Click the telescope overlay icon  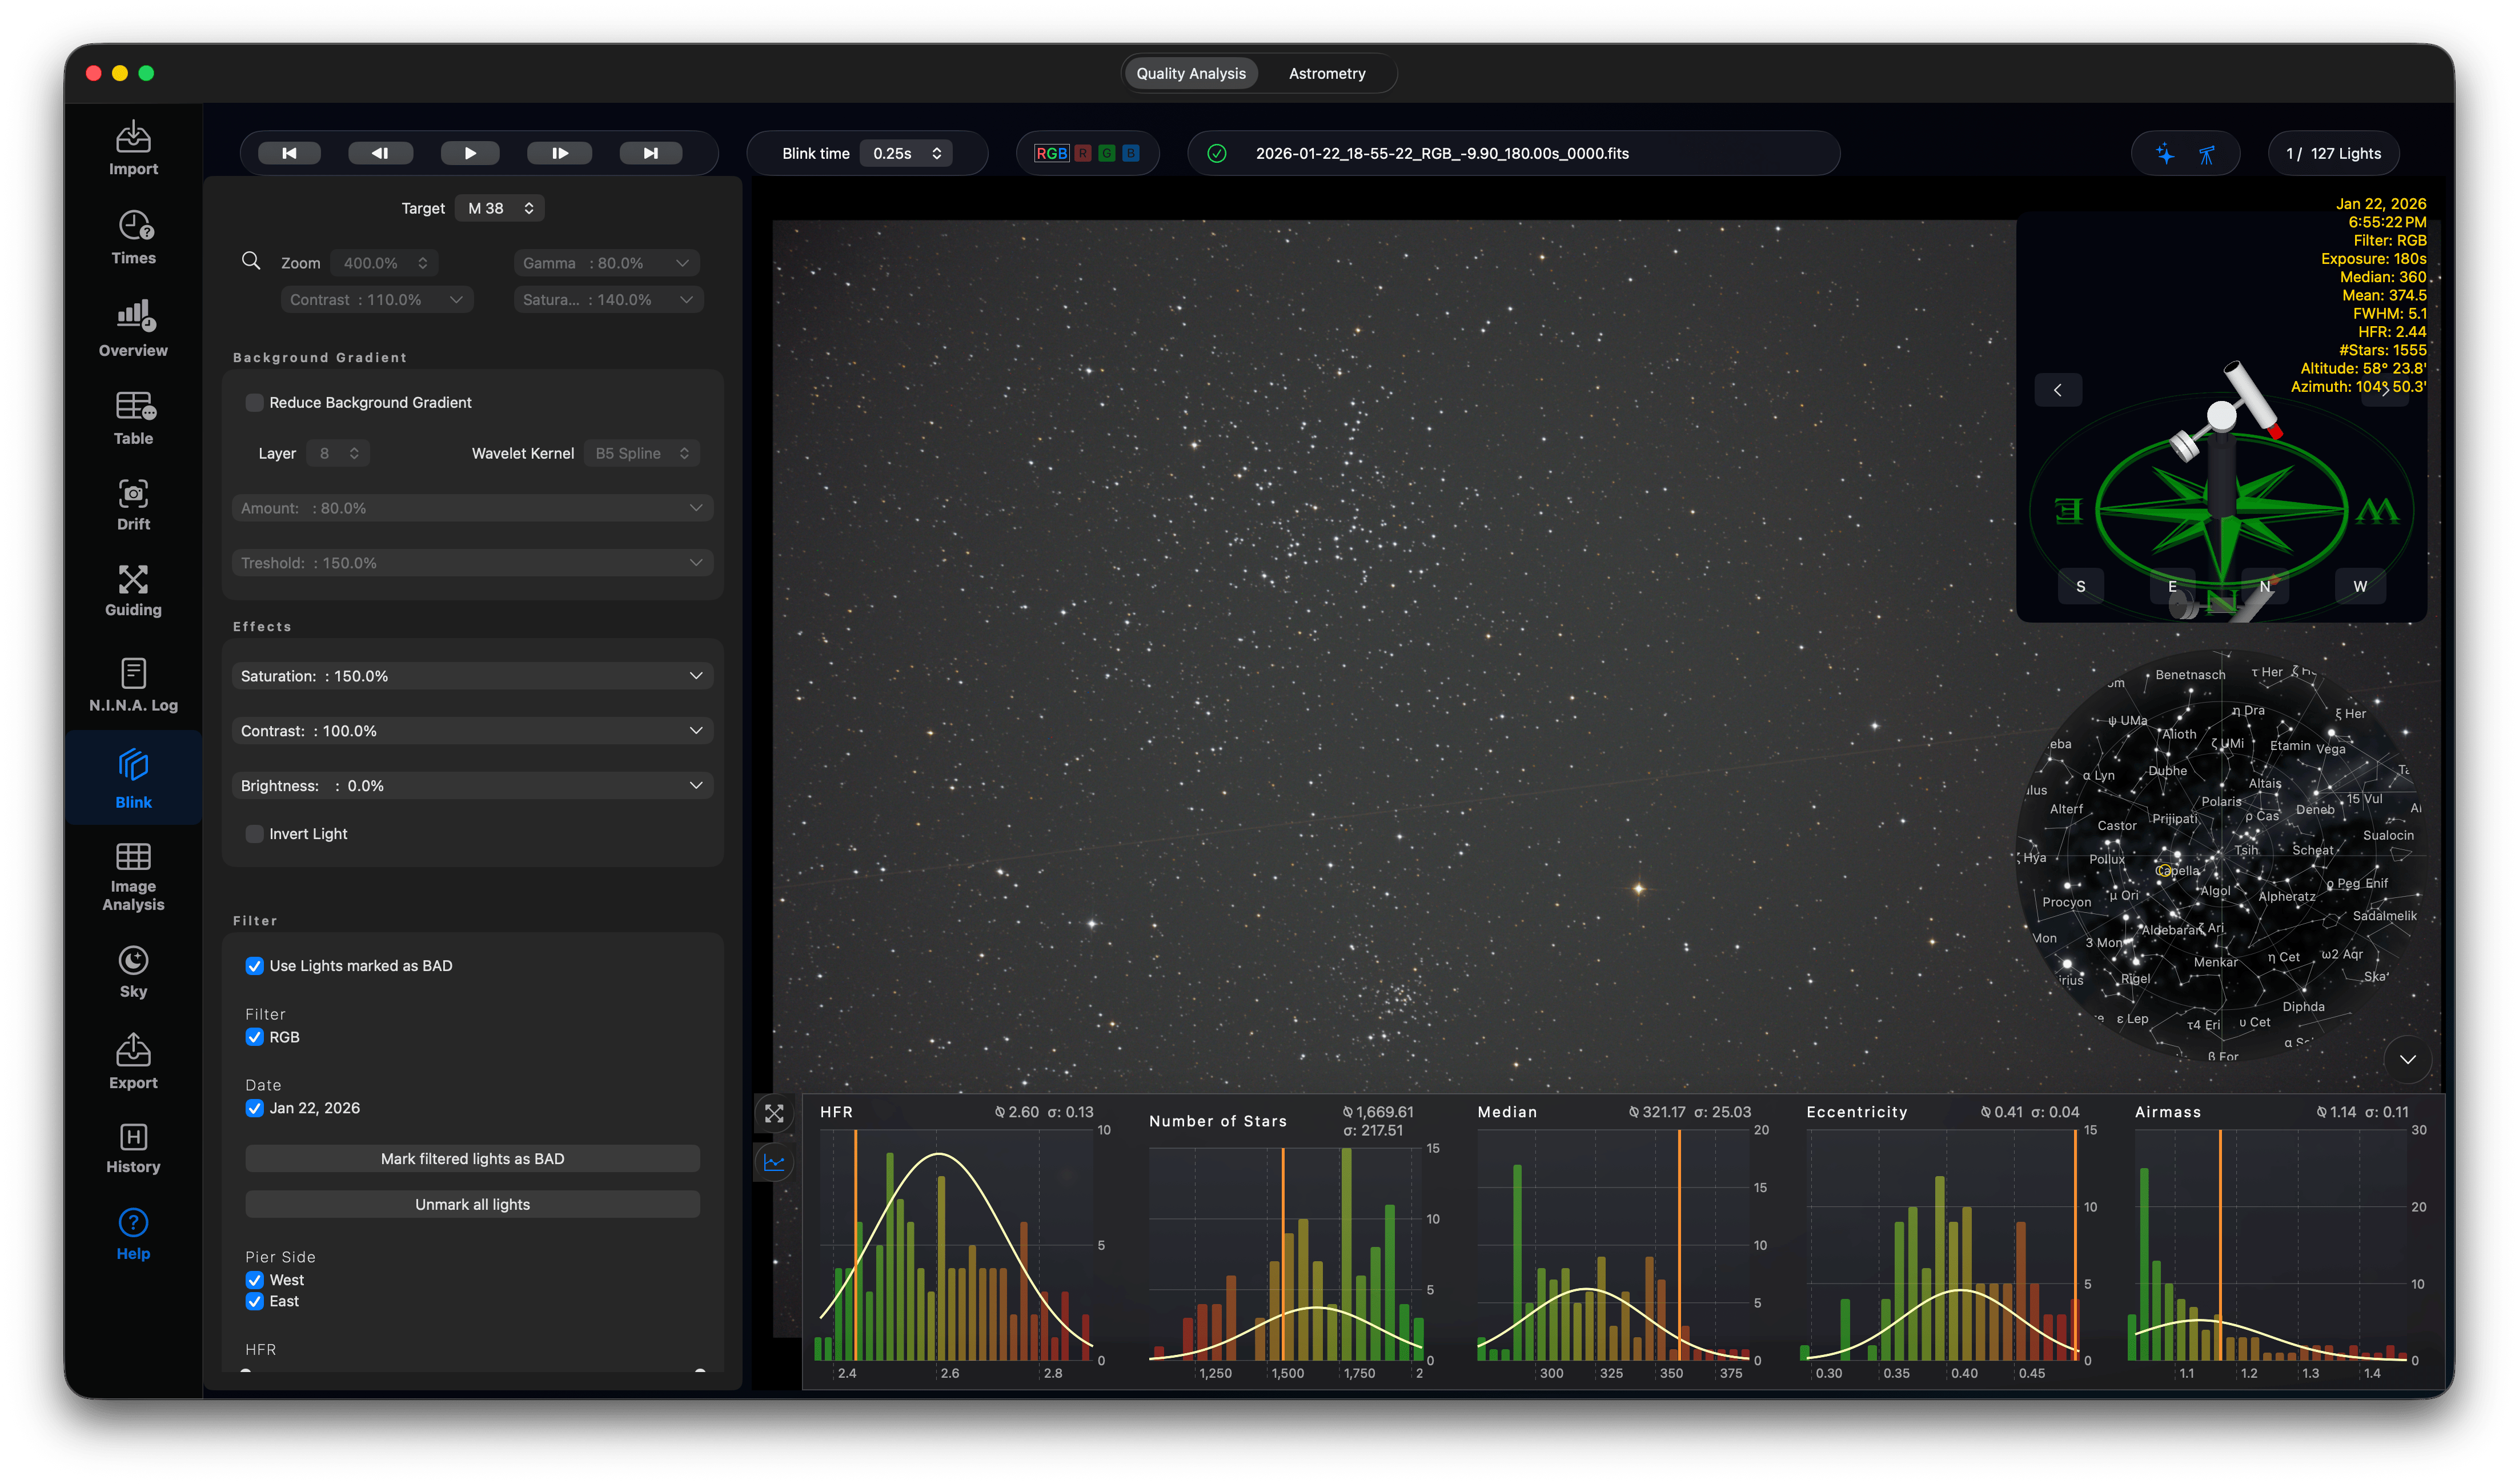click(2207, 154)
